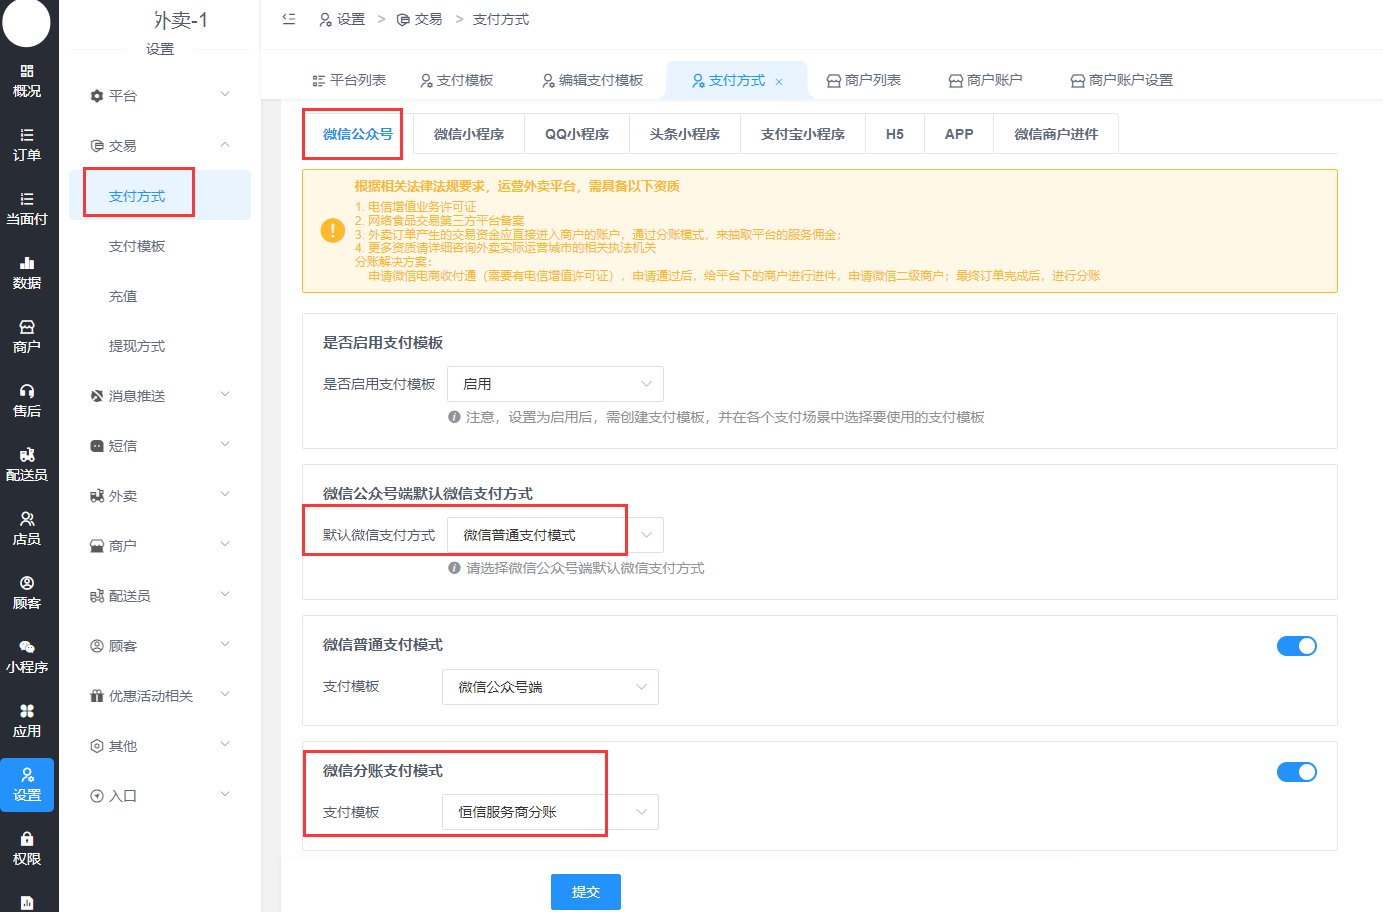
Task: Collapse the menu with the fold icon
Action: 289,19
